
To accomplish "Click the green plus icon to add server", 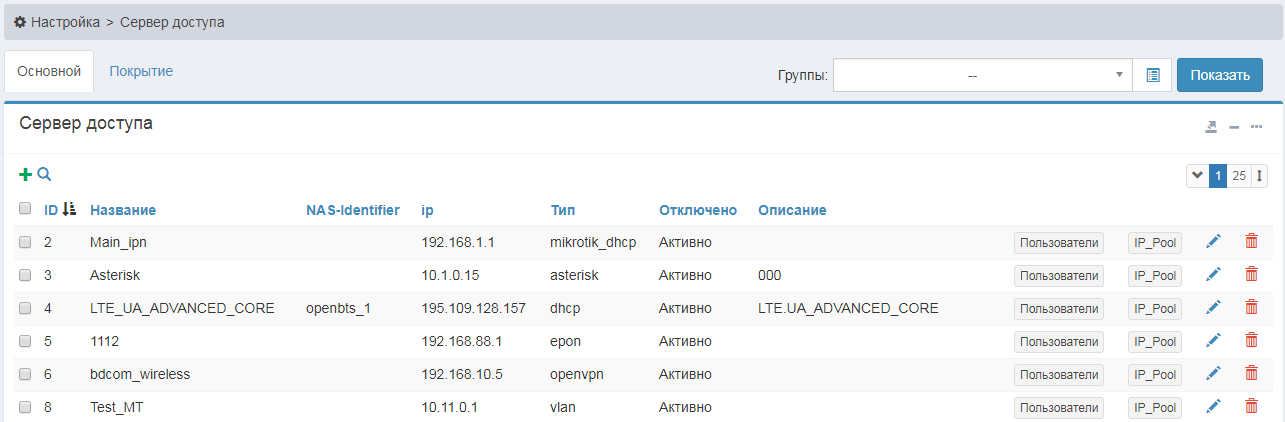I will pyautogui.click(x=26, y=175).
